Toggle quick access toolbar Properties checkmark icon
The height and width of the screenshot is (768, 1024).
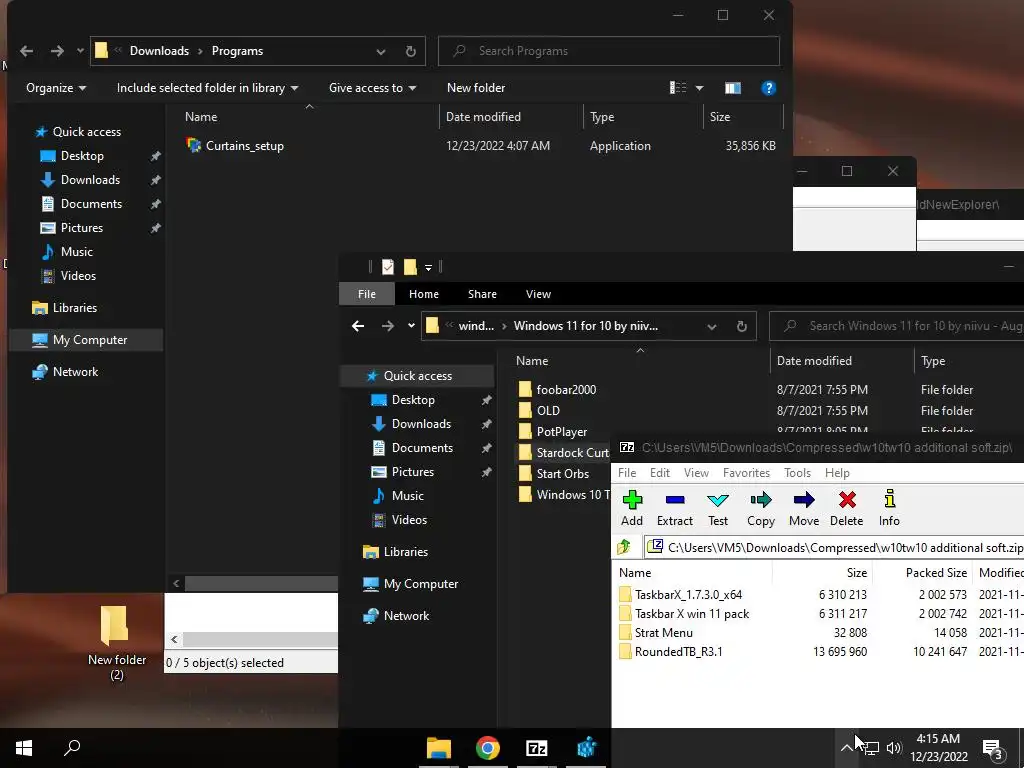[x=388, y=266]
